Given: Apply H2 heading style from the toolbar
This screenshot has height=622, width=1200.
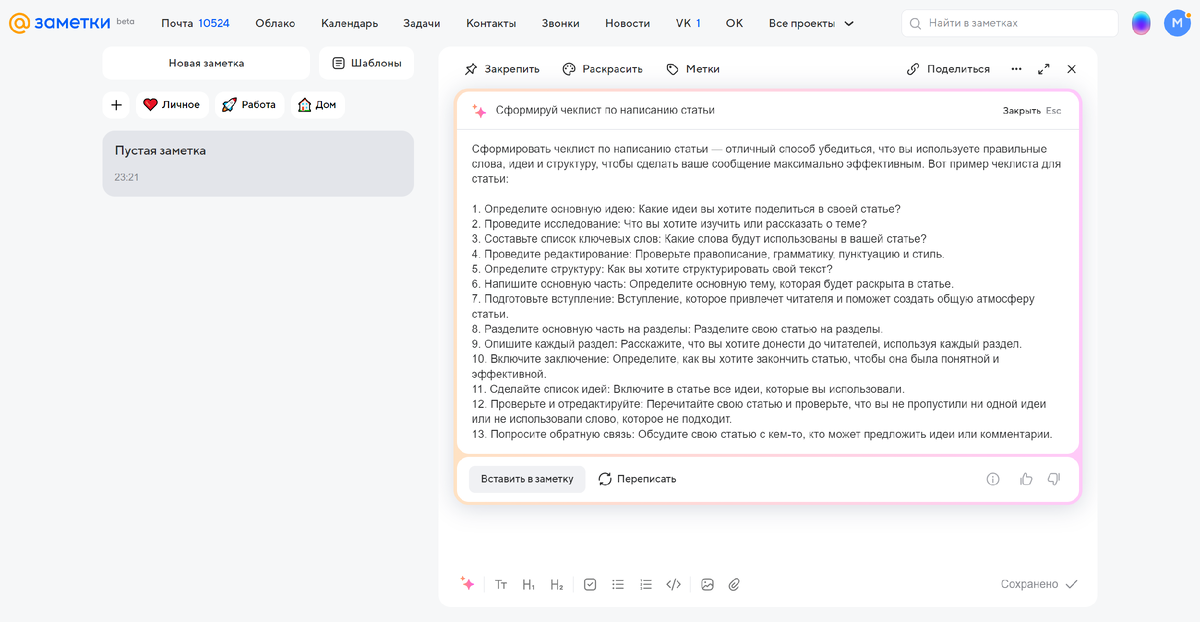Looking at the screenshot, I should tap(556, 584).
